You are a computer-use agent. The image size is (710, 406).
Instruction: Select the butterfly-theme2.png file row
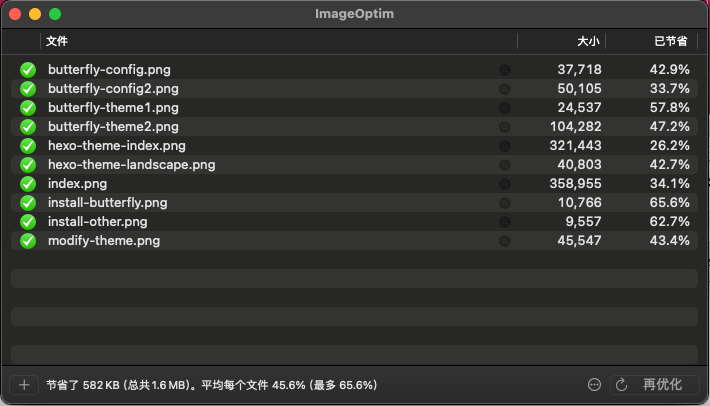click(x=354, y=127)
